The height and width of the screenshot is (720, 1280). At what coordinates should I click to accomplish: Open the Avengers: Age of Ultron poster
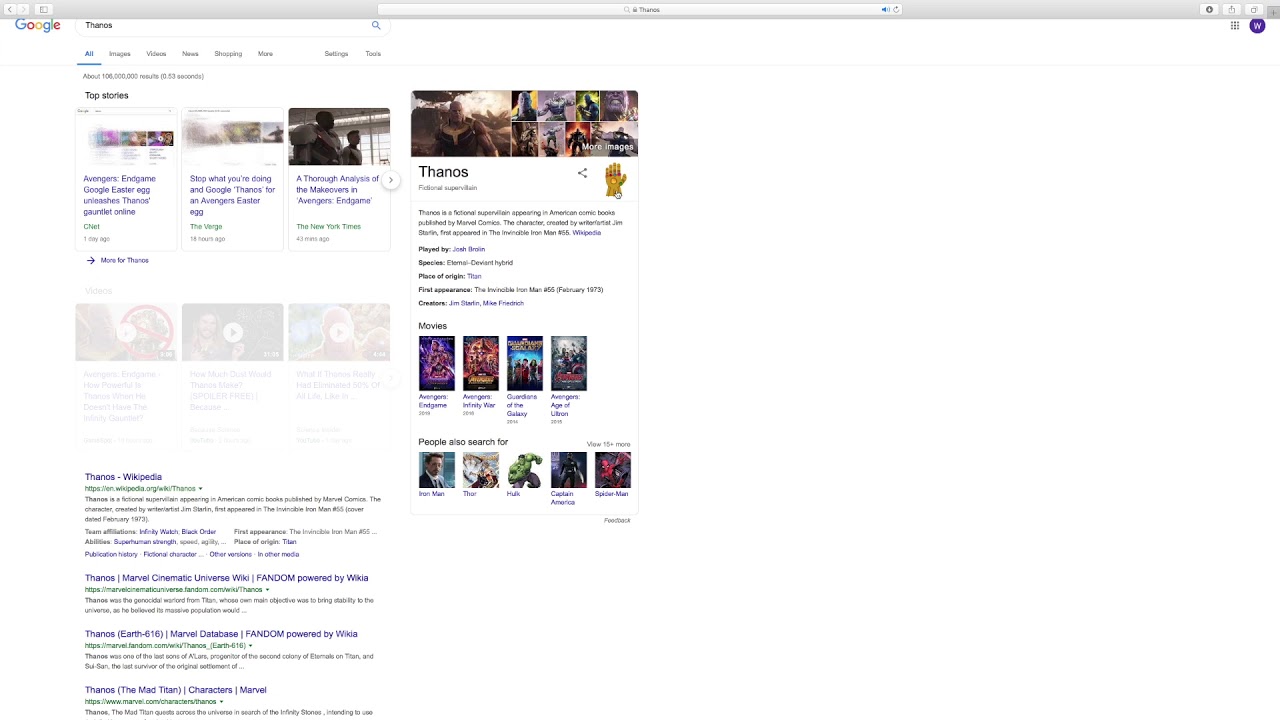point(569,363)
